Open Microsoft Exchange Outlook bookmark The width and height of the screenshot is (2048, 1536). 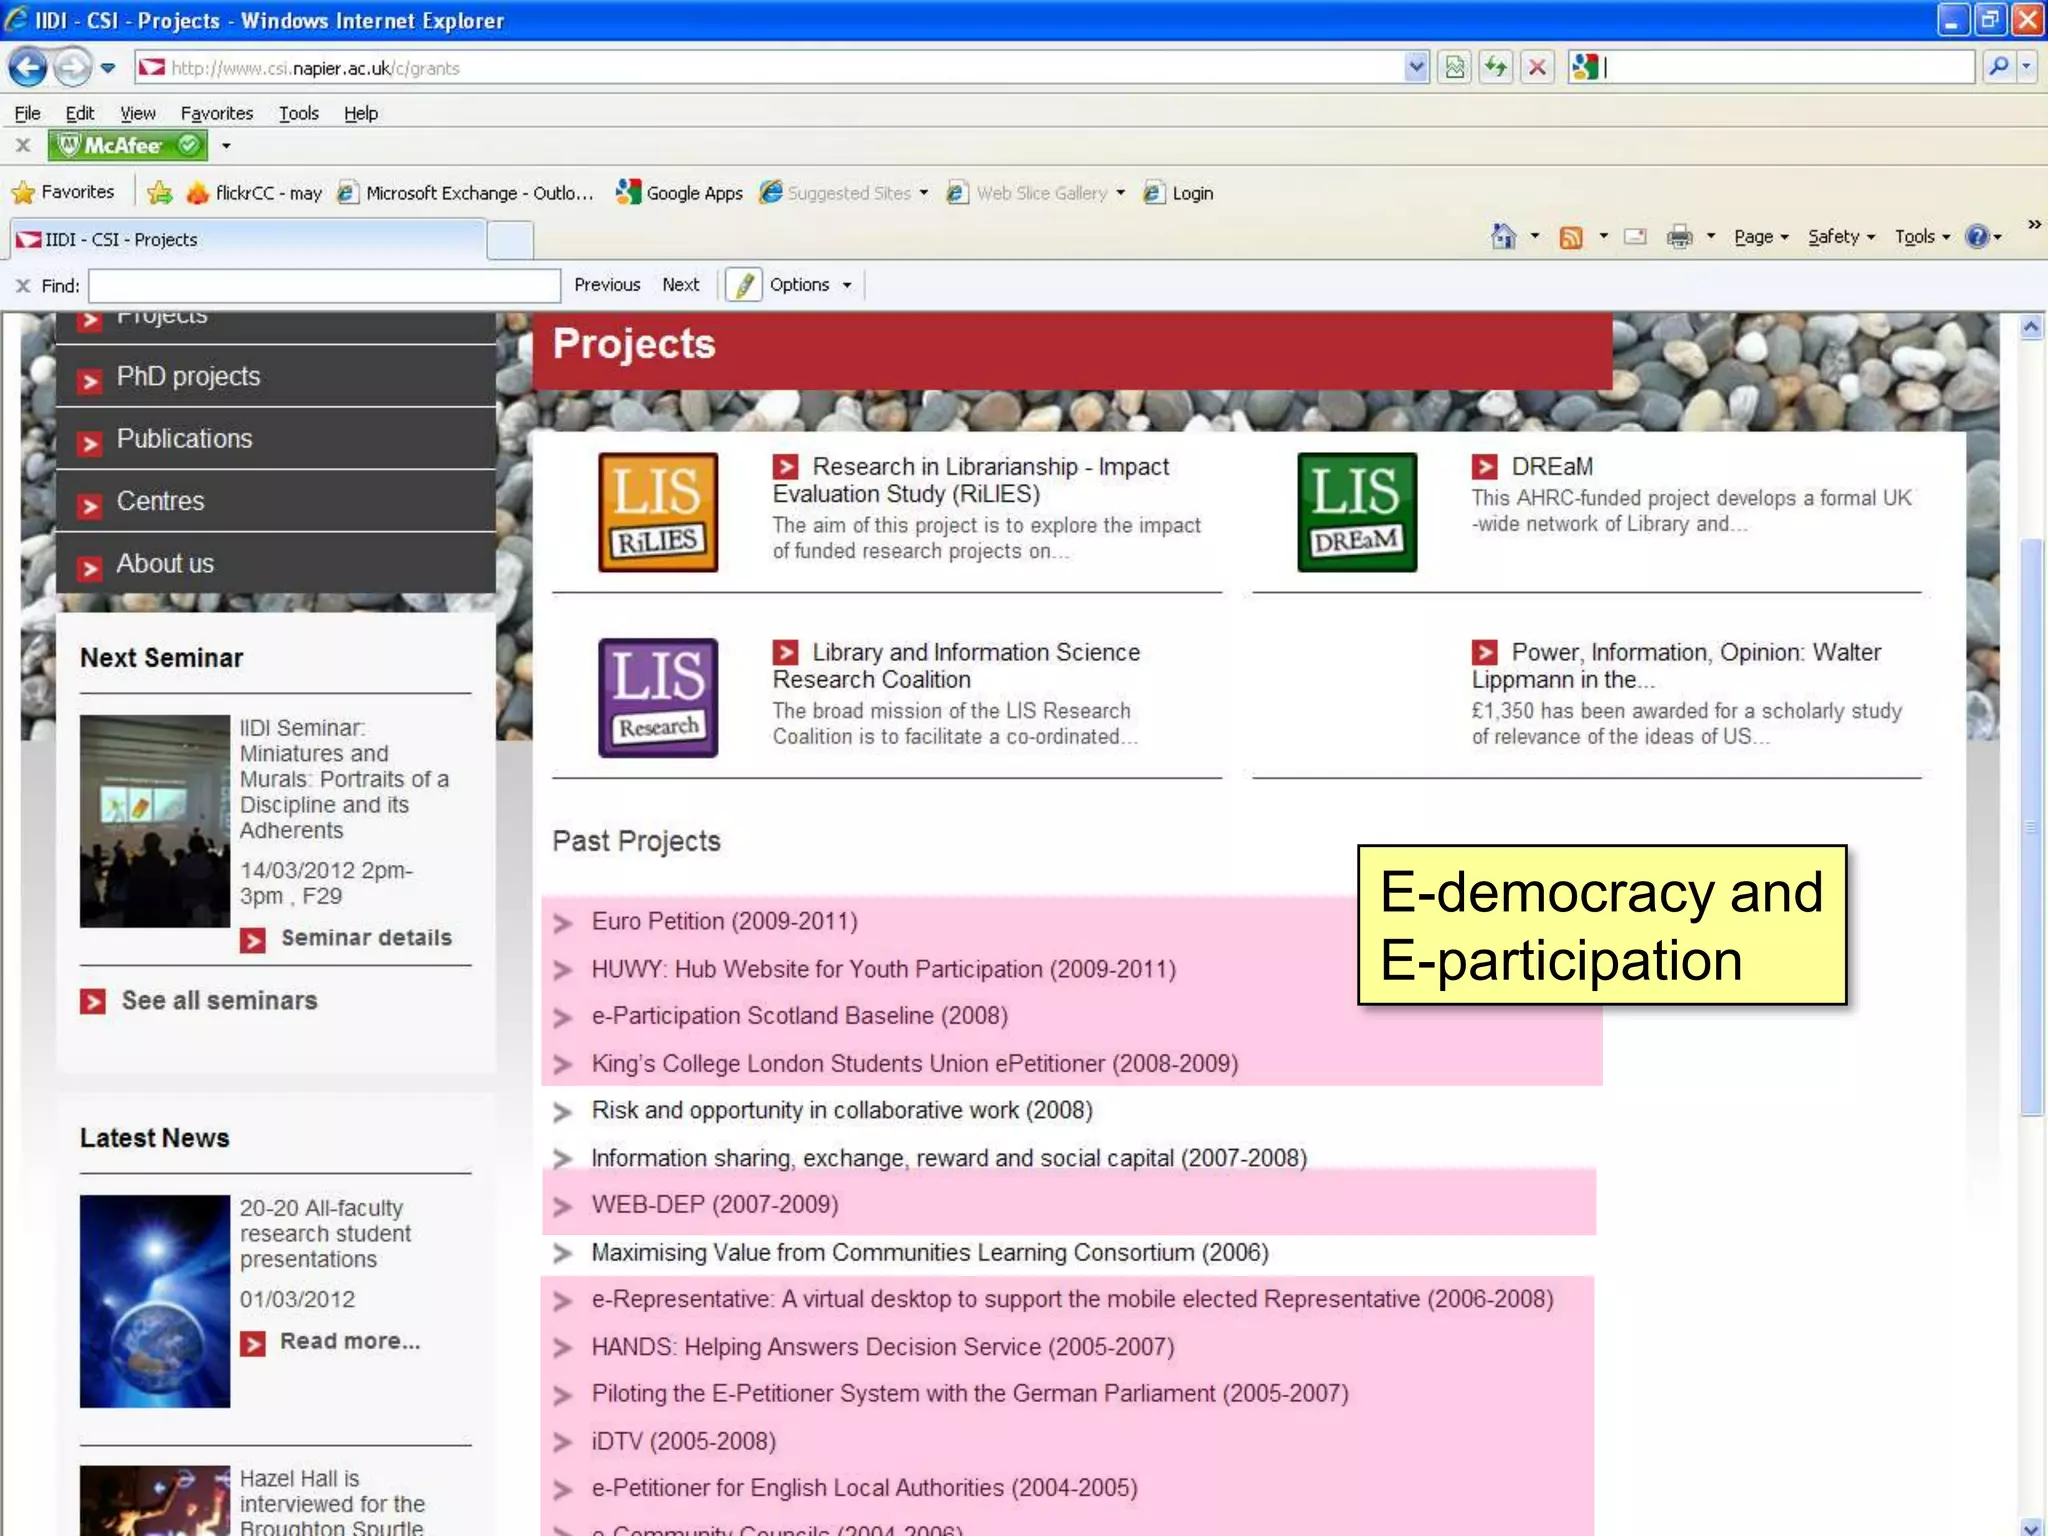click(465, 192)
